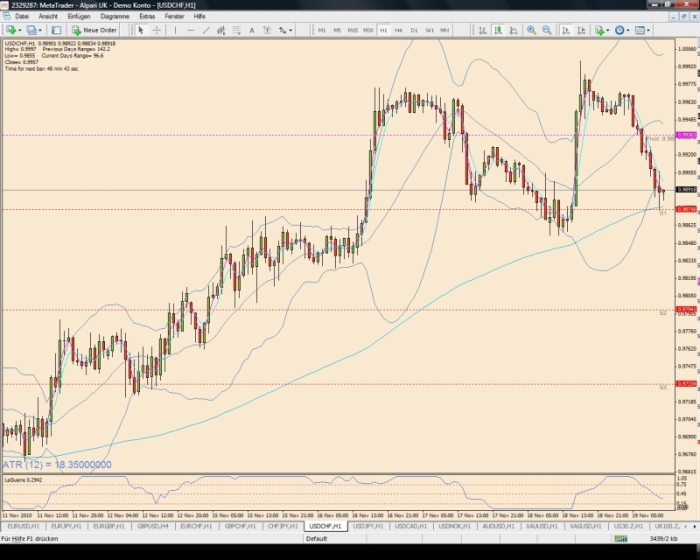Open the Datei menu
The height and width of the screenshot is (560, 700).
pos(22,16)
